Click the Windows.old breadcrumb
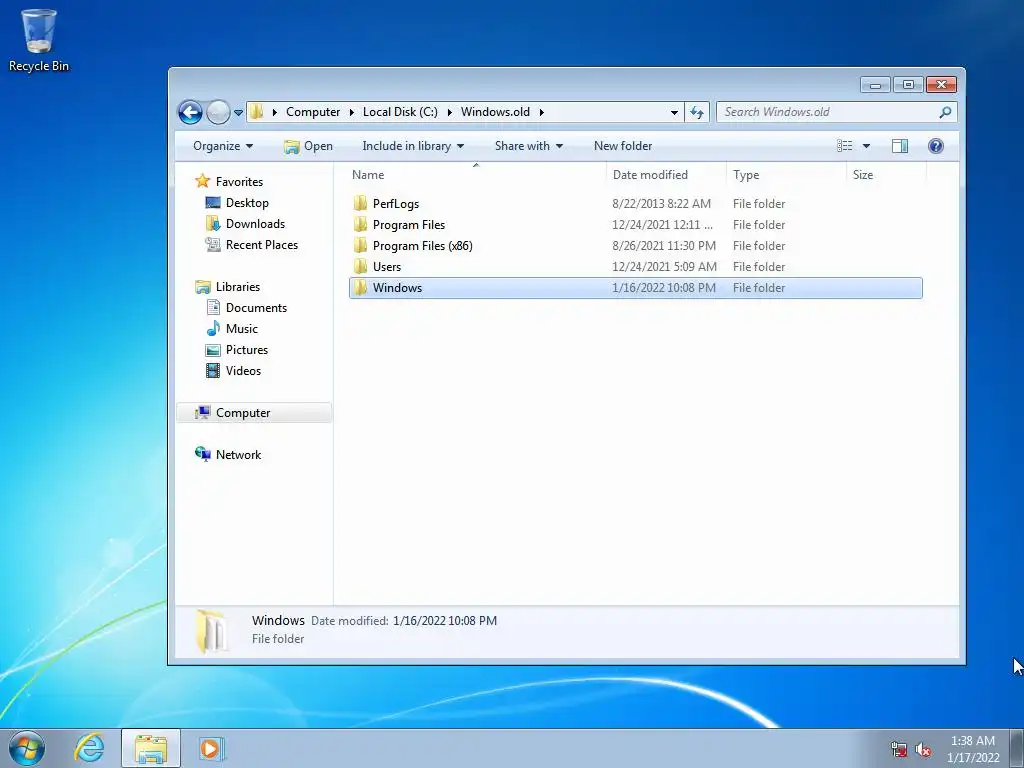The height and width of the screenshot is (768, 1024). pyautogui.click(x=496, y=112)
